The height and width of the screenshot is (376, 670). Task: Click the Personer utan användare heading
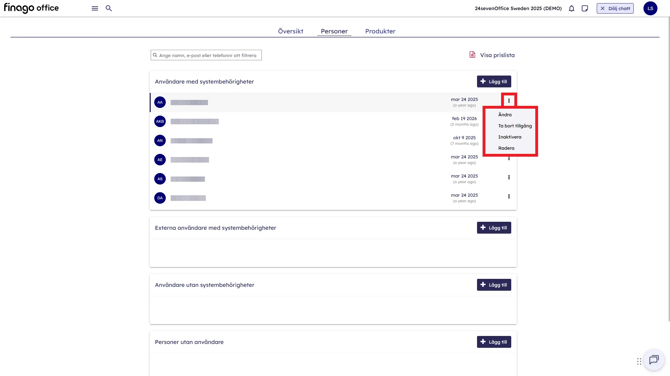click(189, 342)
